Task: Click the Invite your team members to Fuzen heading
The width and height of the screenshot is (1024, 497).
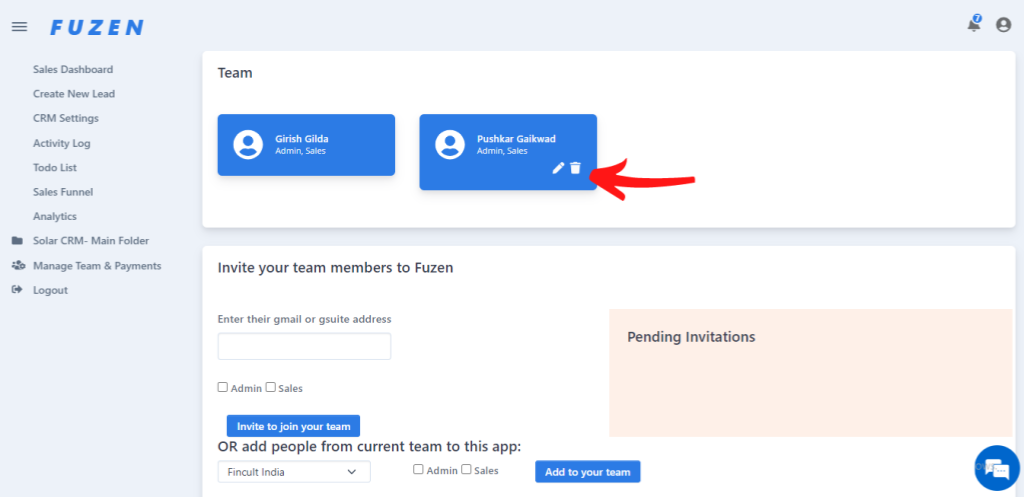Action: click(335, 267)
